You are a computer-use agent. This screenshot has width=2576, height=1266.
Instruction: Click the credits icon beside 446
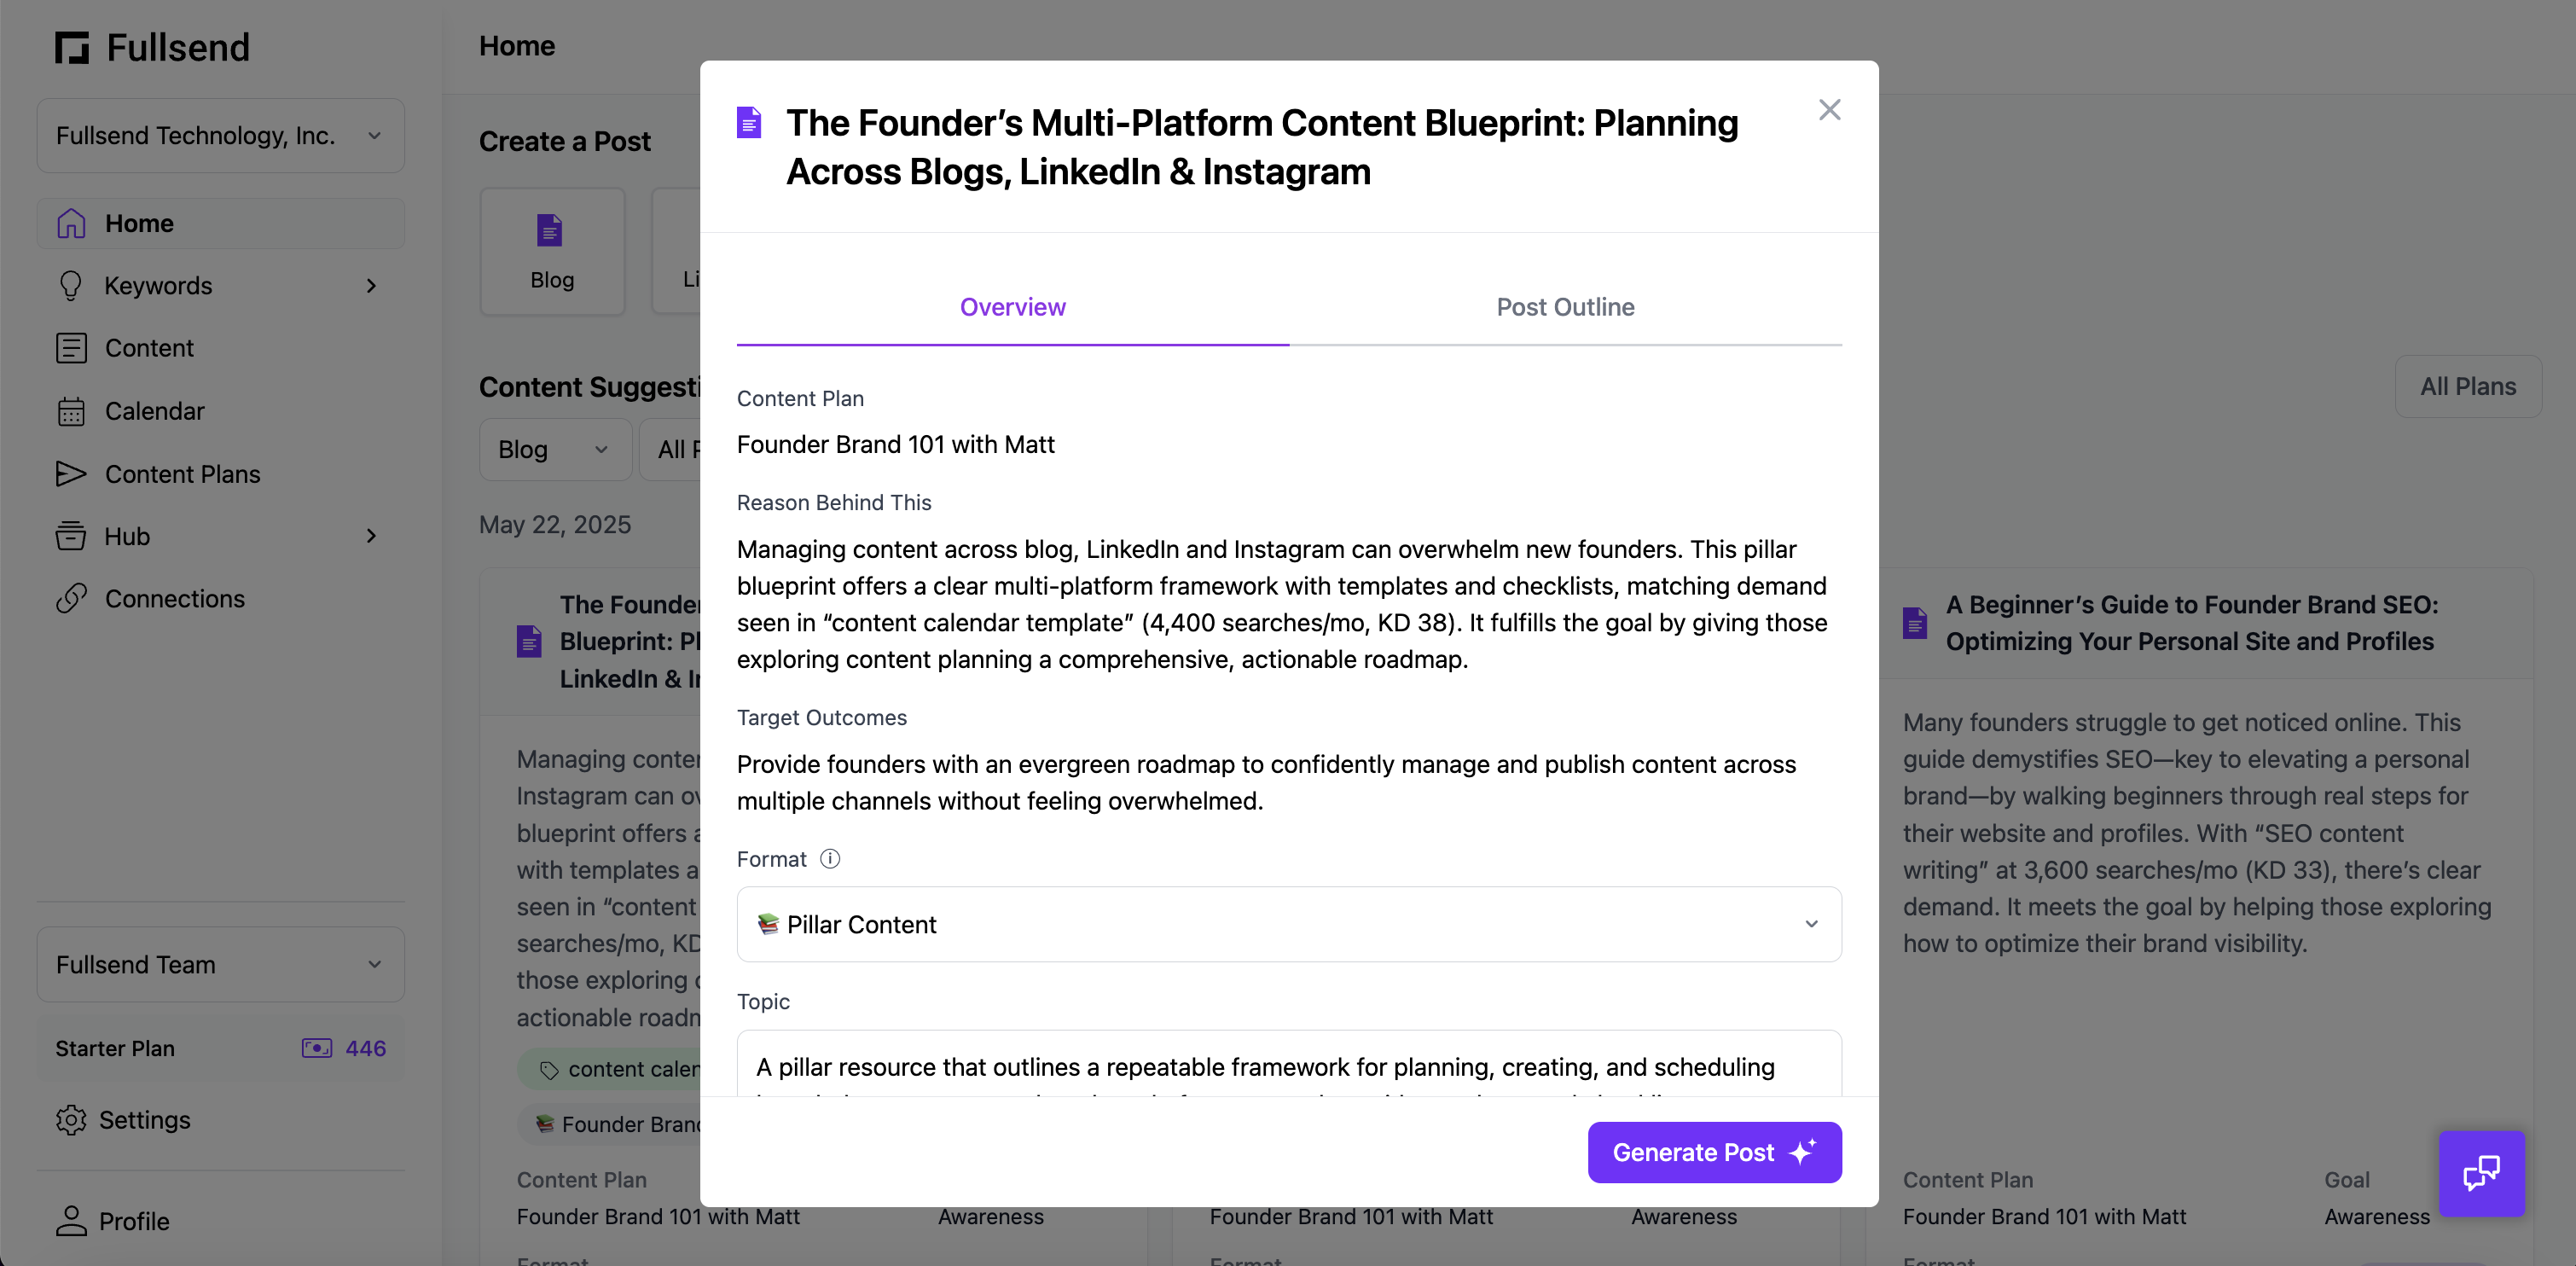[317, 1048]
